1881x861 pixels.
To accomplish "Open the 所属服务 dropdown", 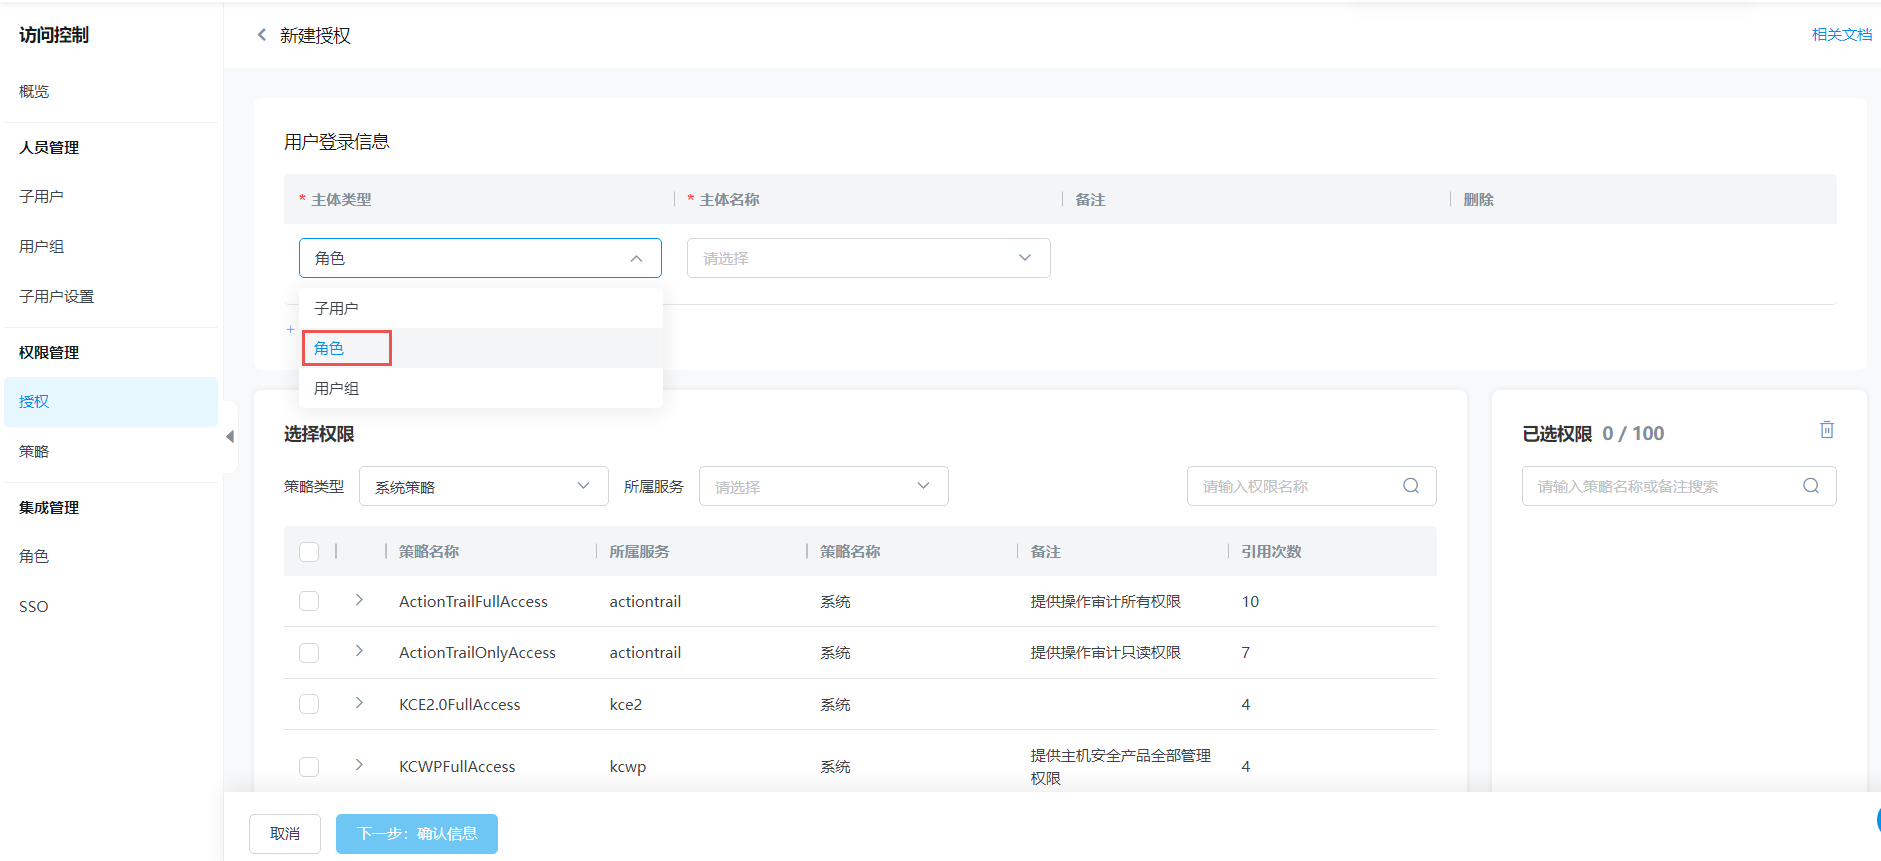I will click(822, 486).
